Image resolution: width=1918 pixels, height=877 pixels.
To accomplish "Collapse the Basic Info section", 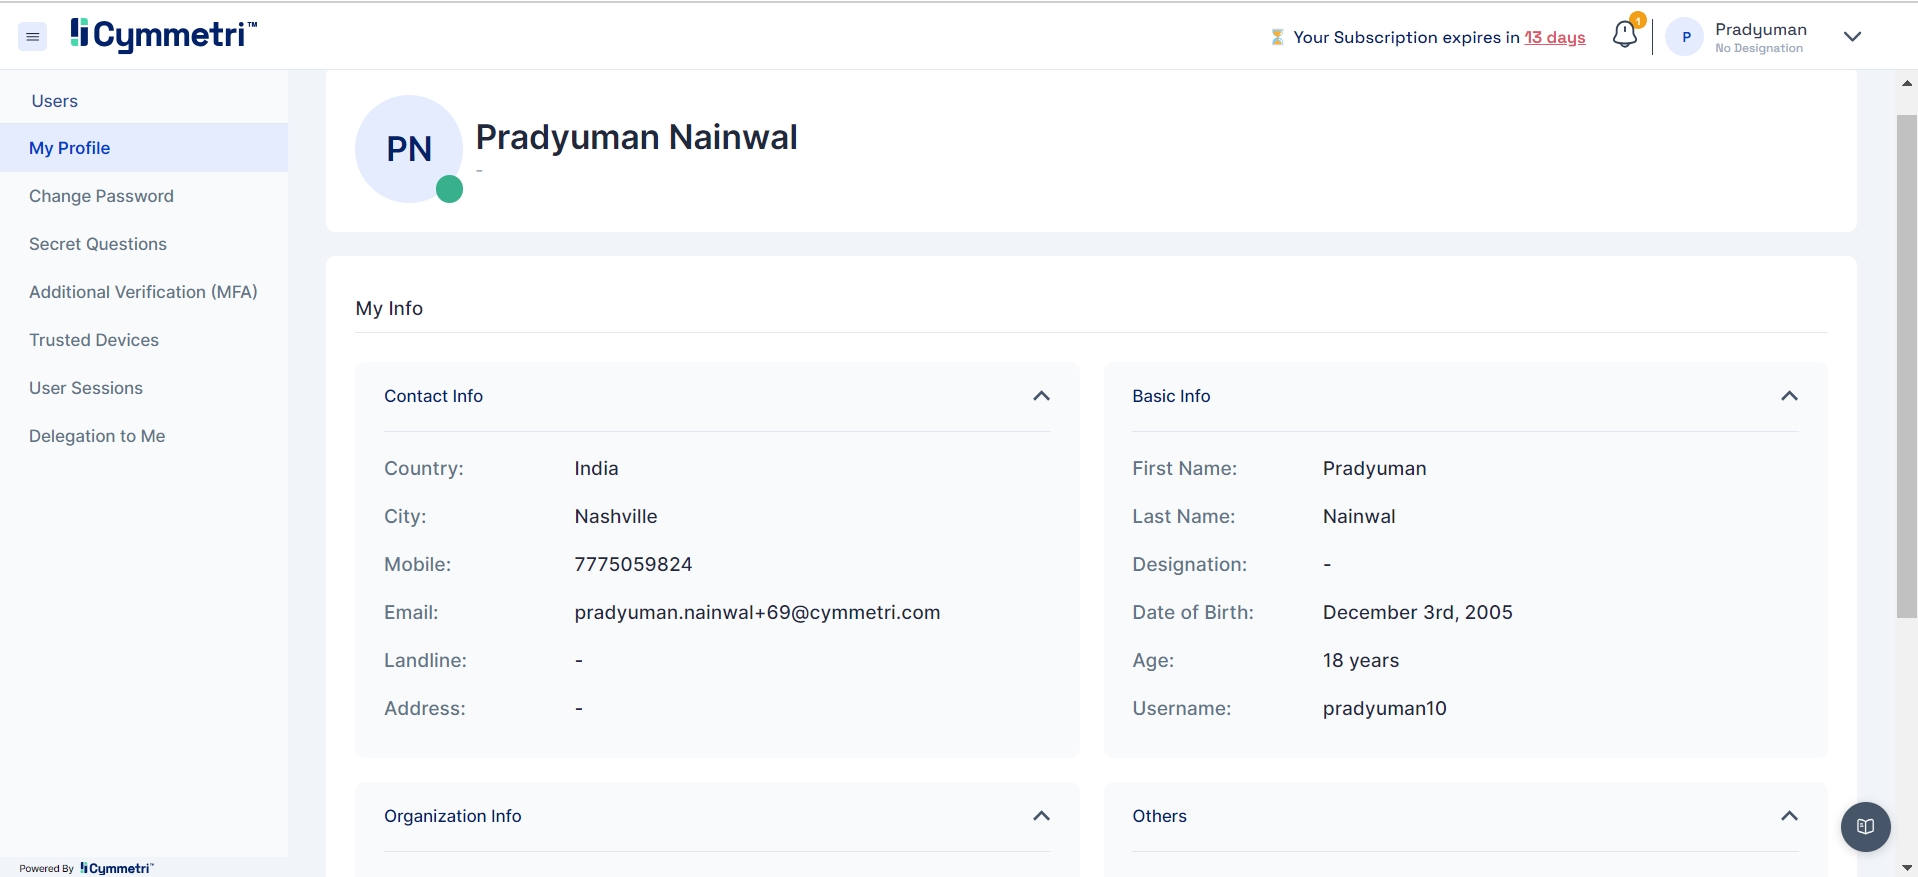I will coord(1789,396).
